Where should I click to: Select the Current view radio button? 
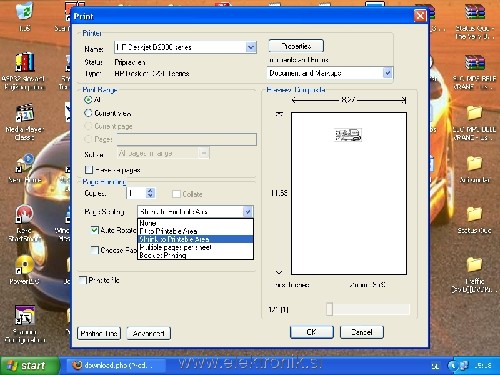coord(88,113)
